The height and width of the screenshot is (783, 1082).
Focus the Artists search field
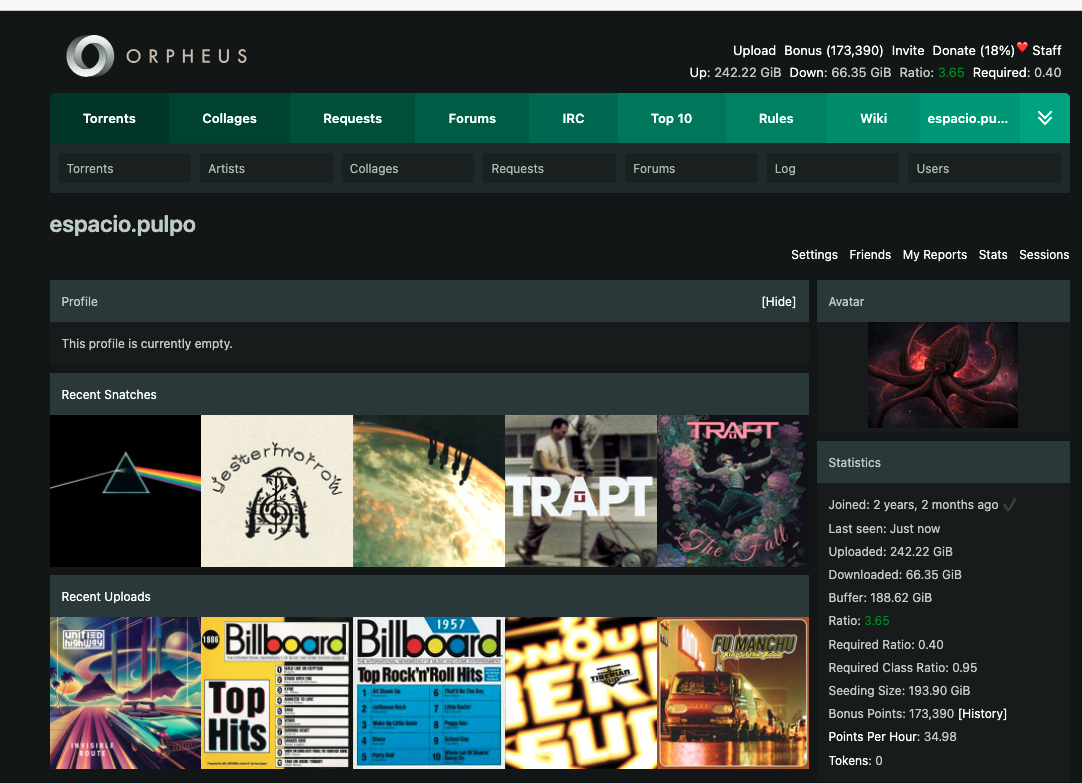[266, 168]
